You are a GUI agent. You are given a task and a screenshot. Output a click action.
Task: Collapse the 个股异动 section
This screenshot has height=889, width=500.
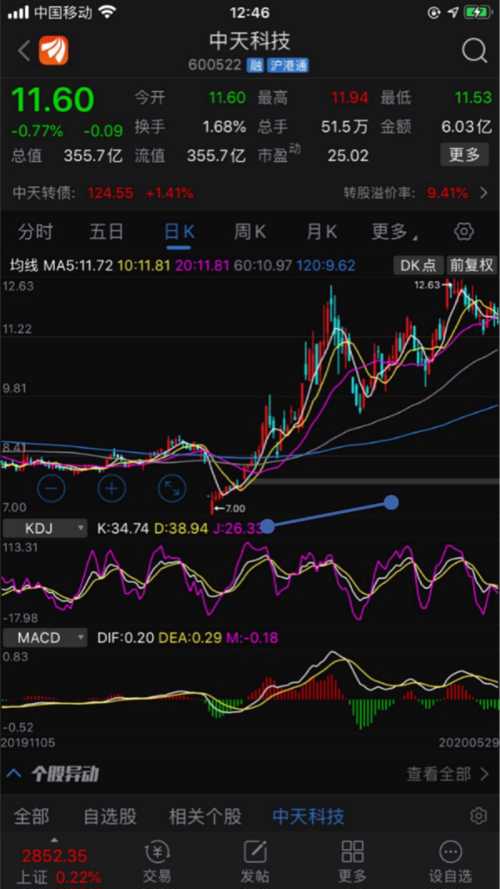pos(15,773)
